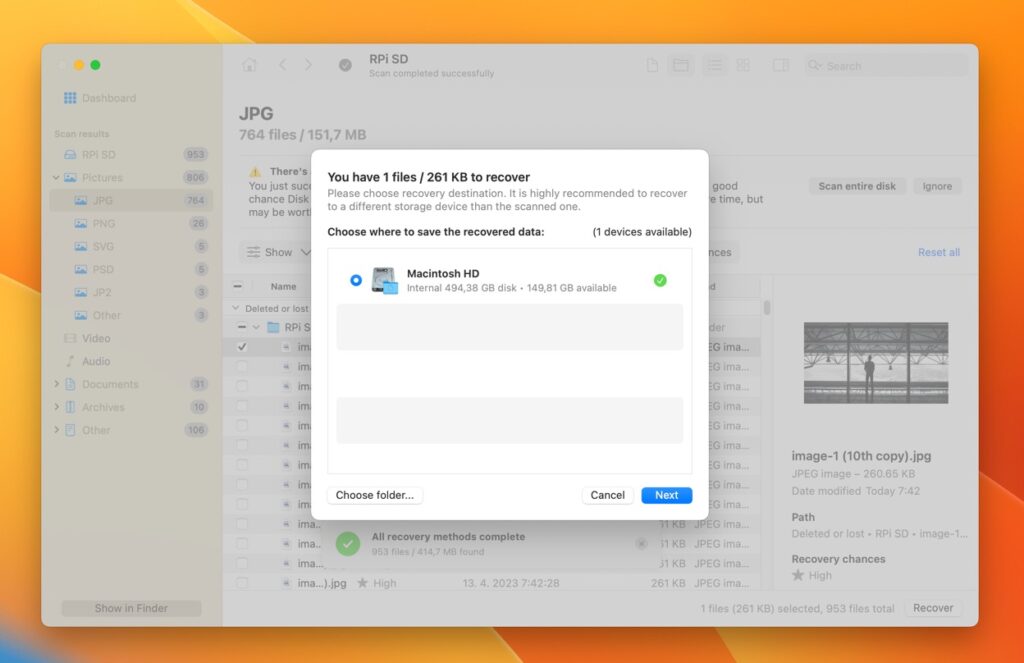Click the file list vertical scrollbar
1024x663 pixels.
[x=767, y=308]
